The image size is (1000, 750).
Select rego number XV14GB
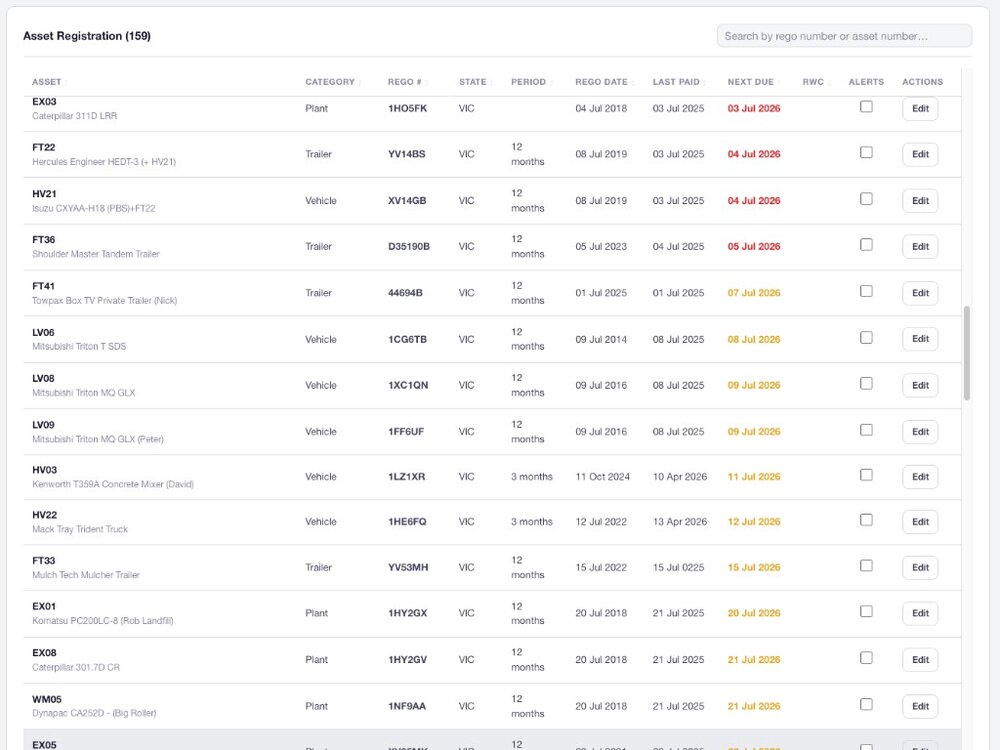pos(407,201)
